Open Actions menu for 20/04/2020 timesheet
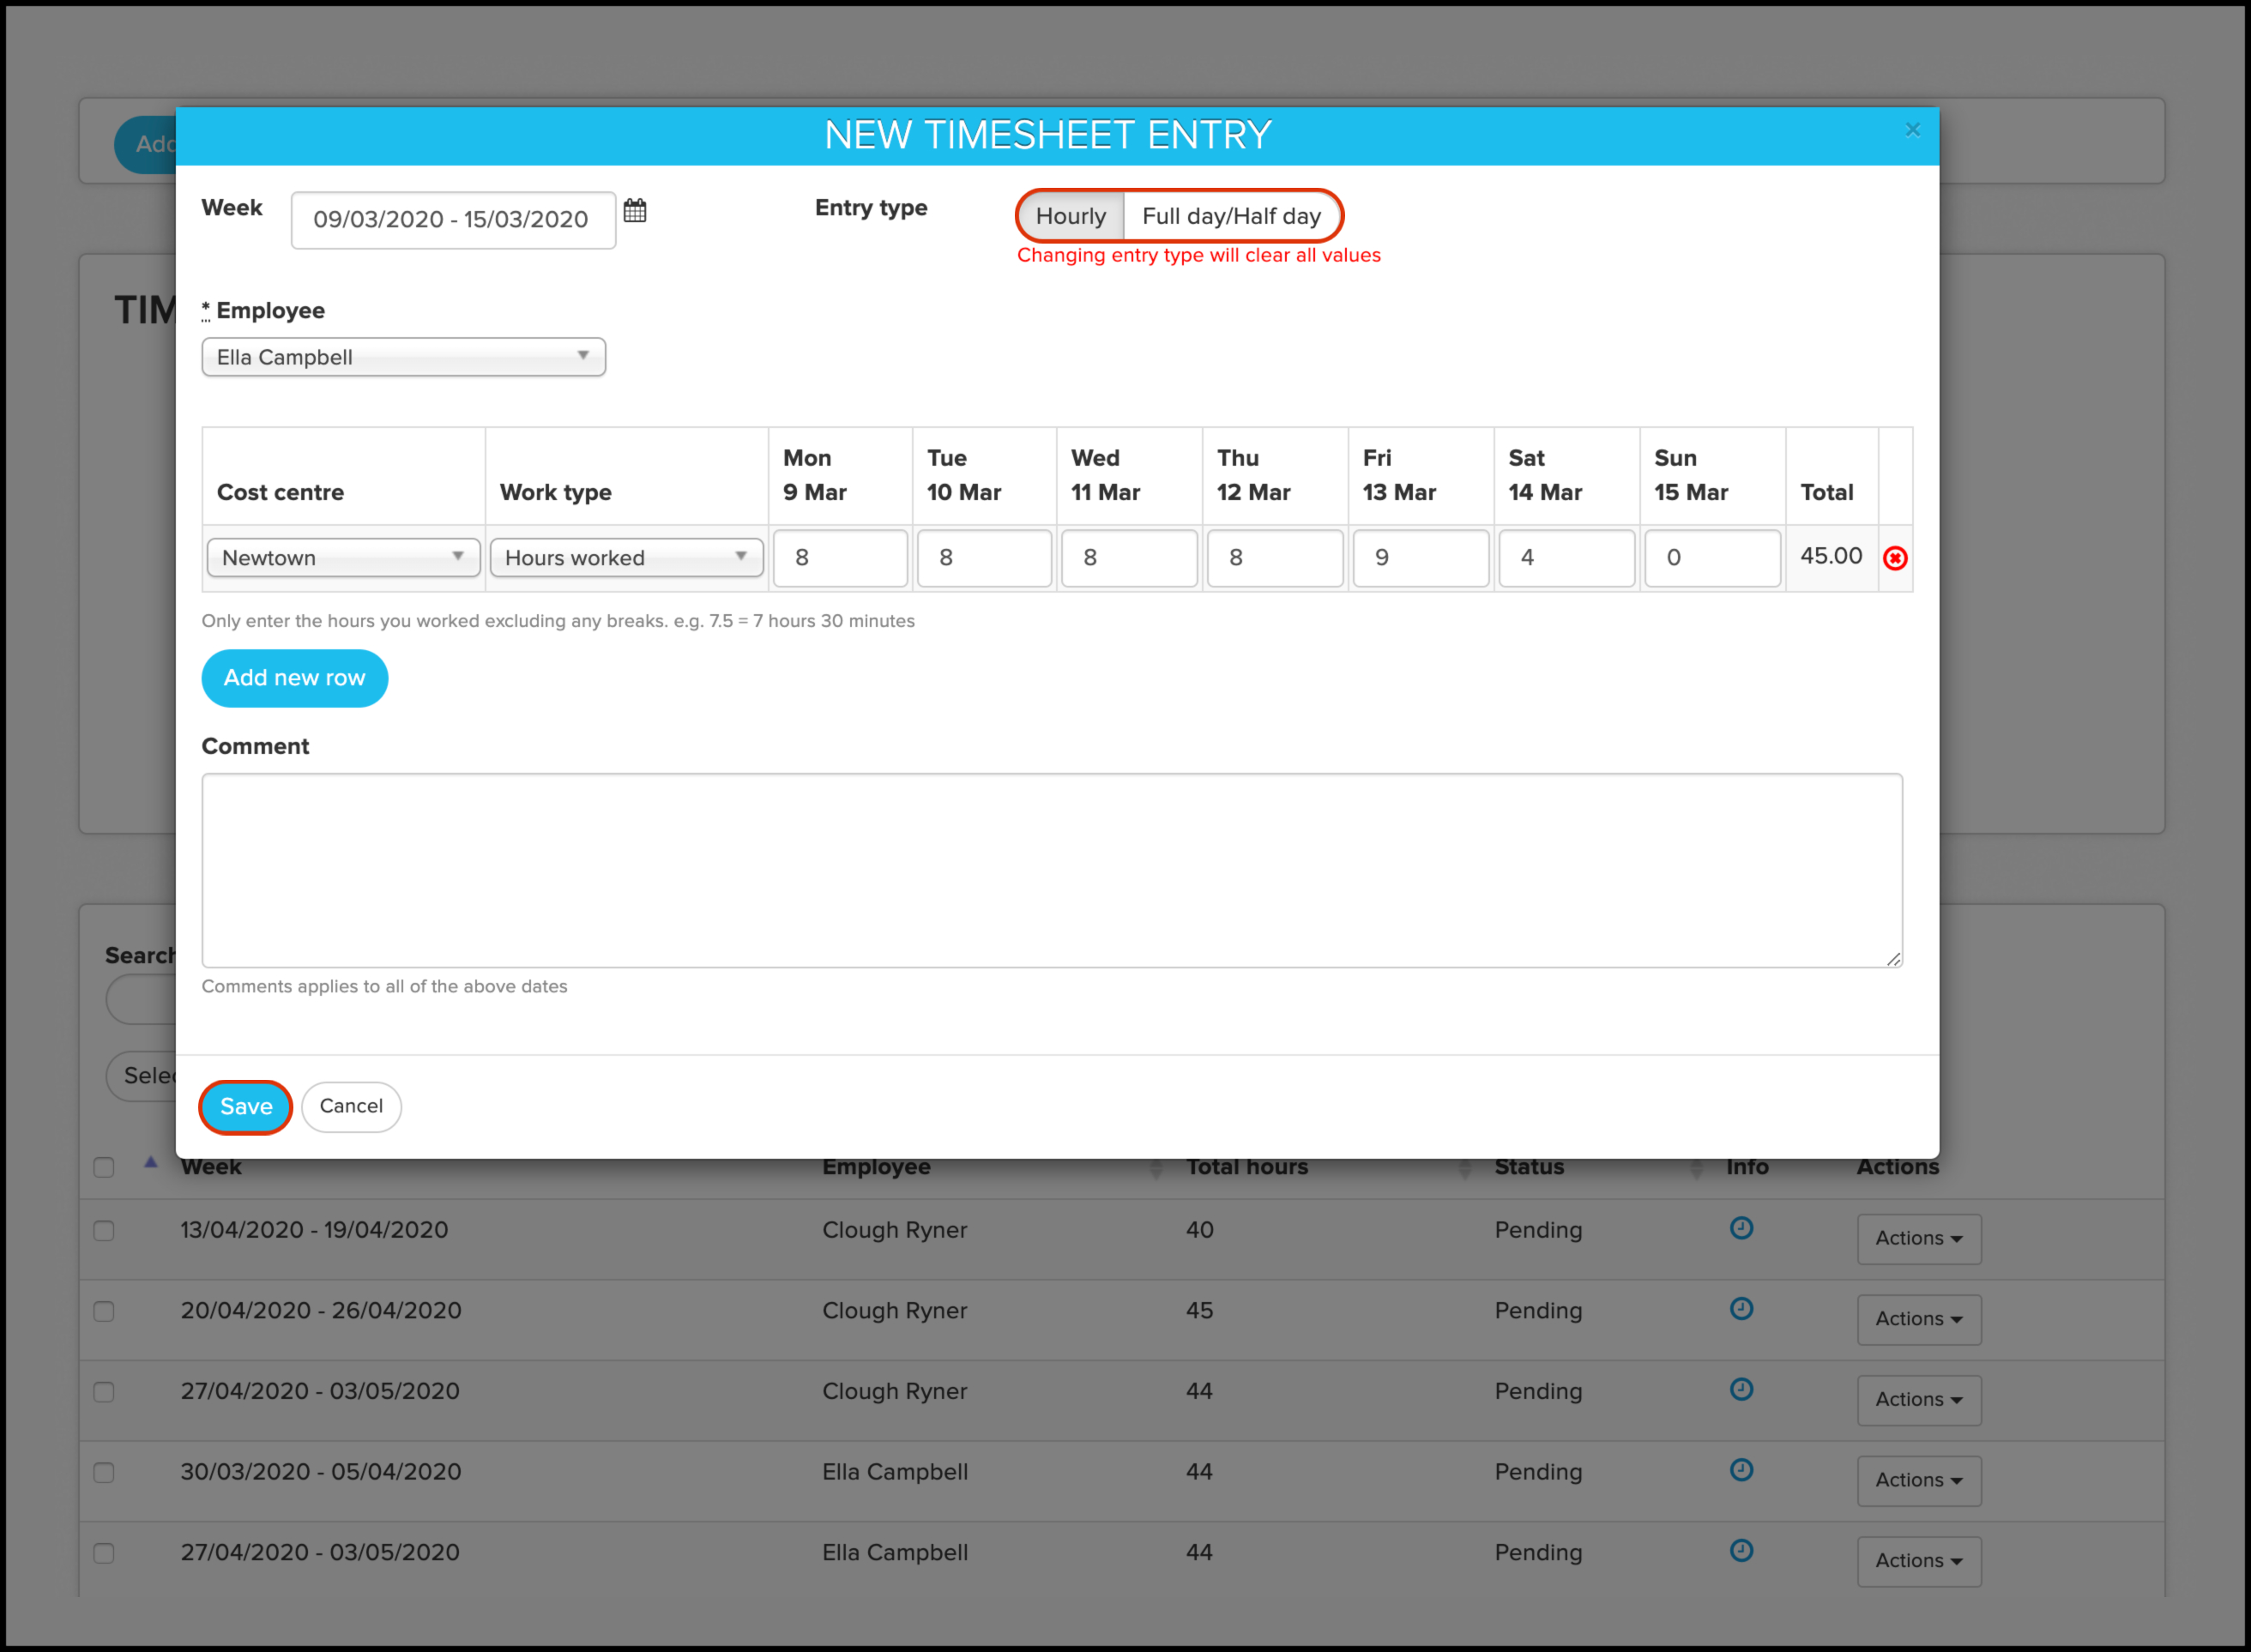The image size is (2251, 1652). pyautogui.click(x=1918, y=1319)
